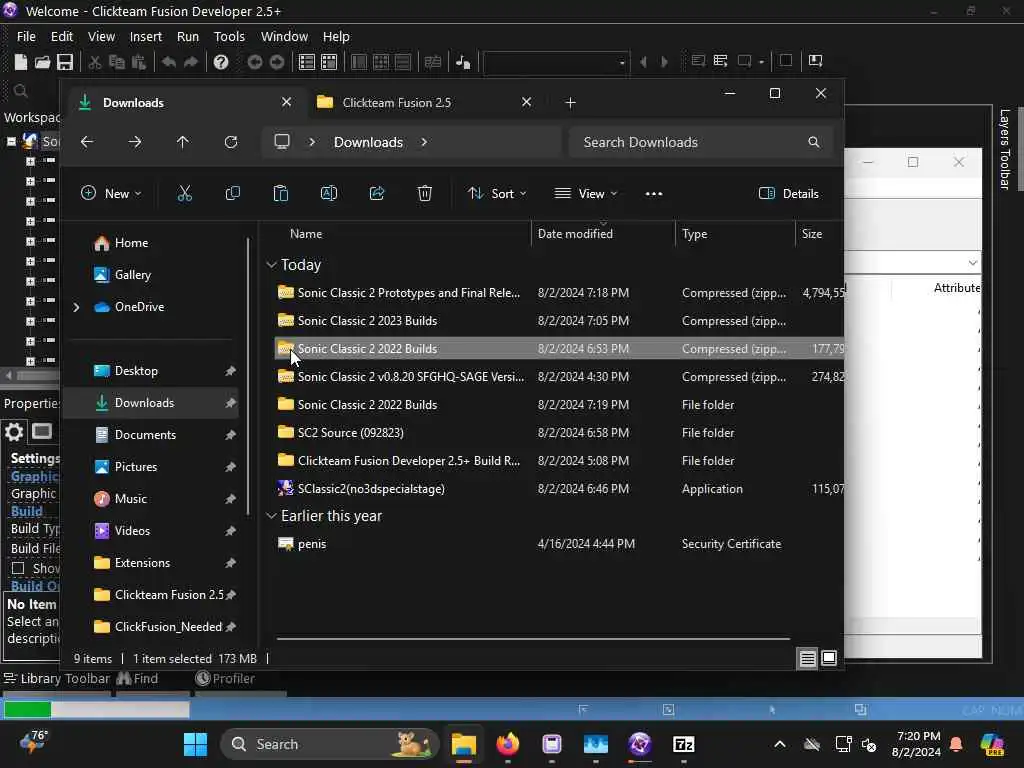The height and width of the screenshot is (768, 1024).
Task: Click Copy icon in Explorer toolbar
Action: click(x=232, y=193)
